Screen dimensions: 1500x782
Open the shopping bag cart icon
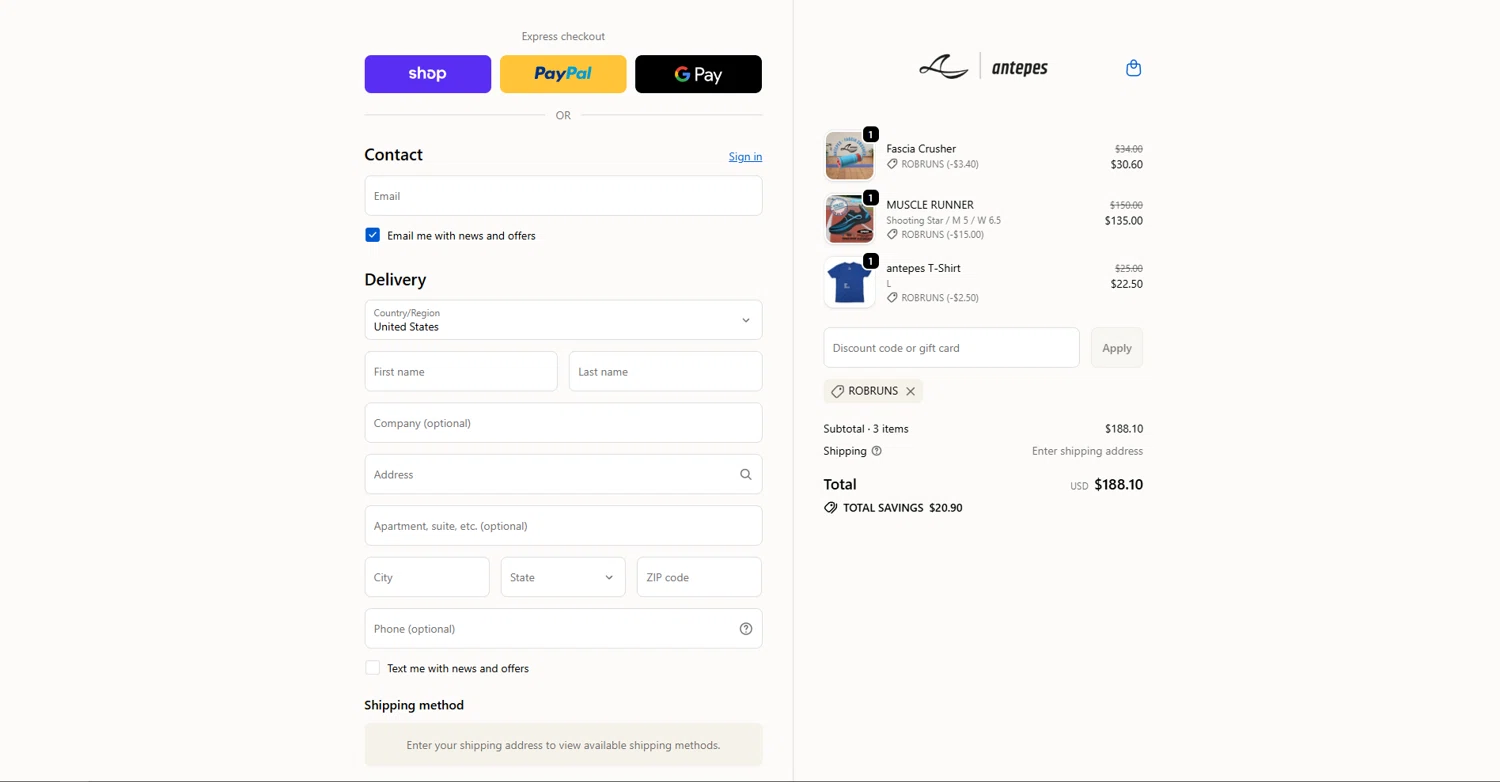pos(1133,68)
